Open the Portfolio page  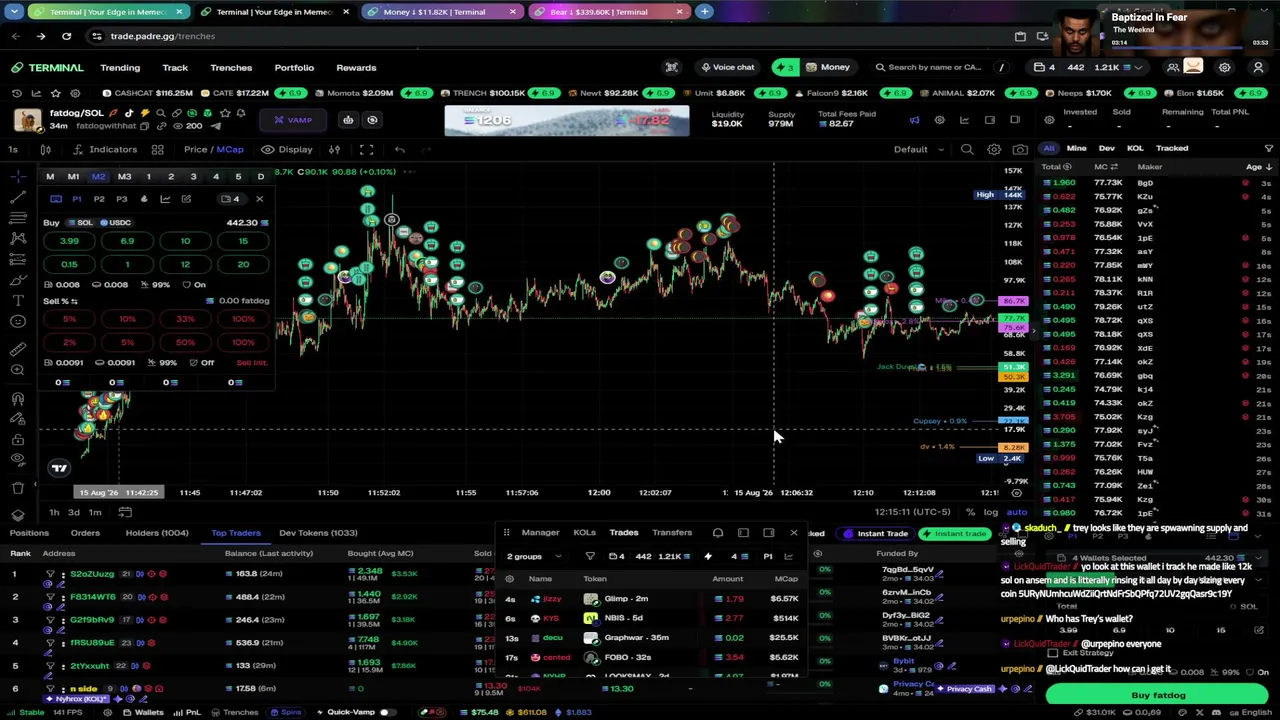coord(294,68)
